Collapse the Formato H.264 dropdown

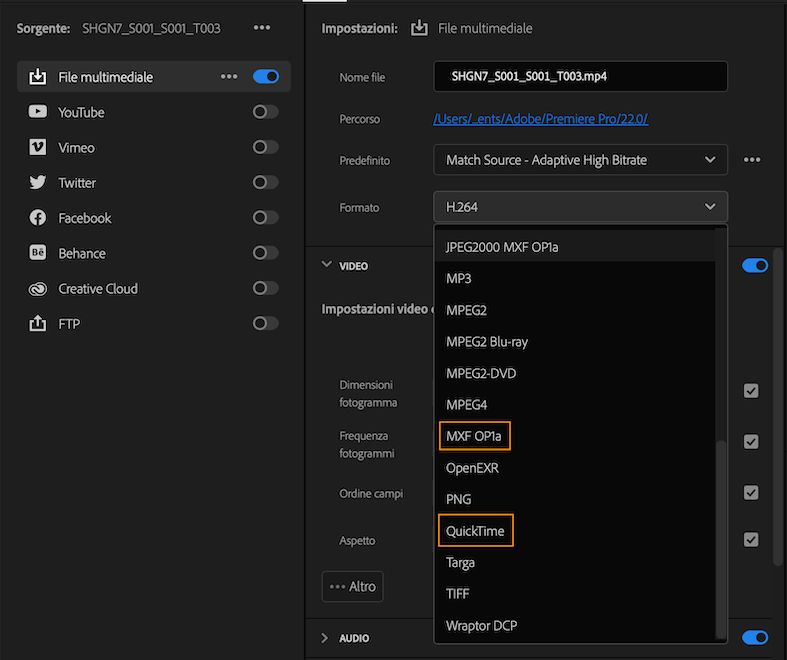tap(580, 207)
